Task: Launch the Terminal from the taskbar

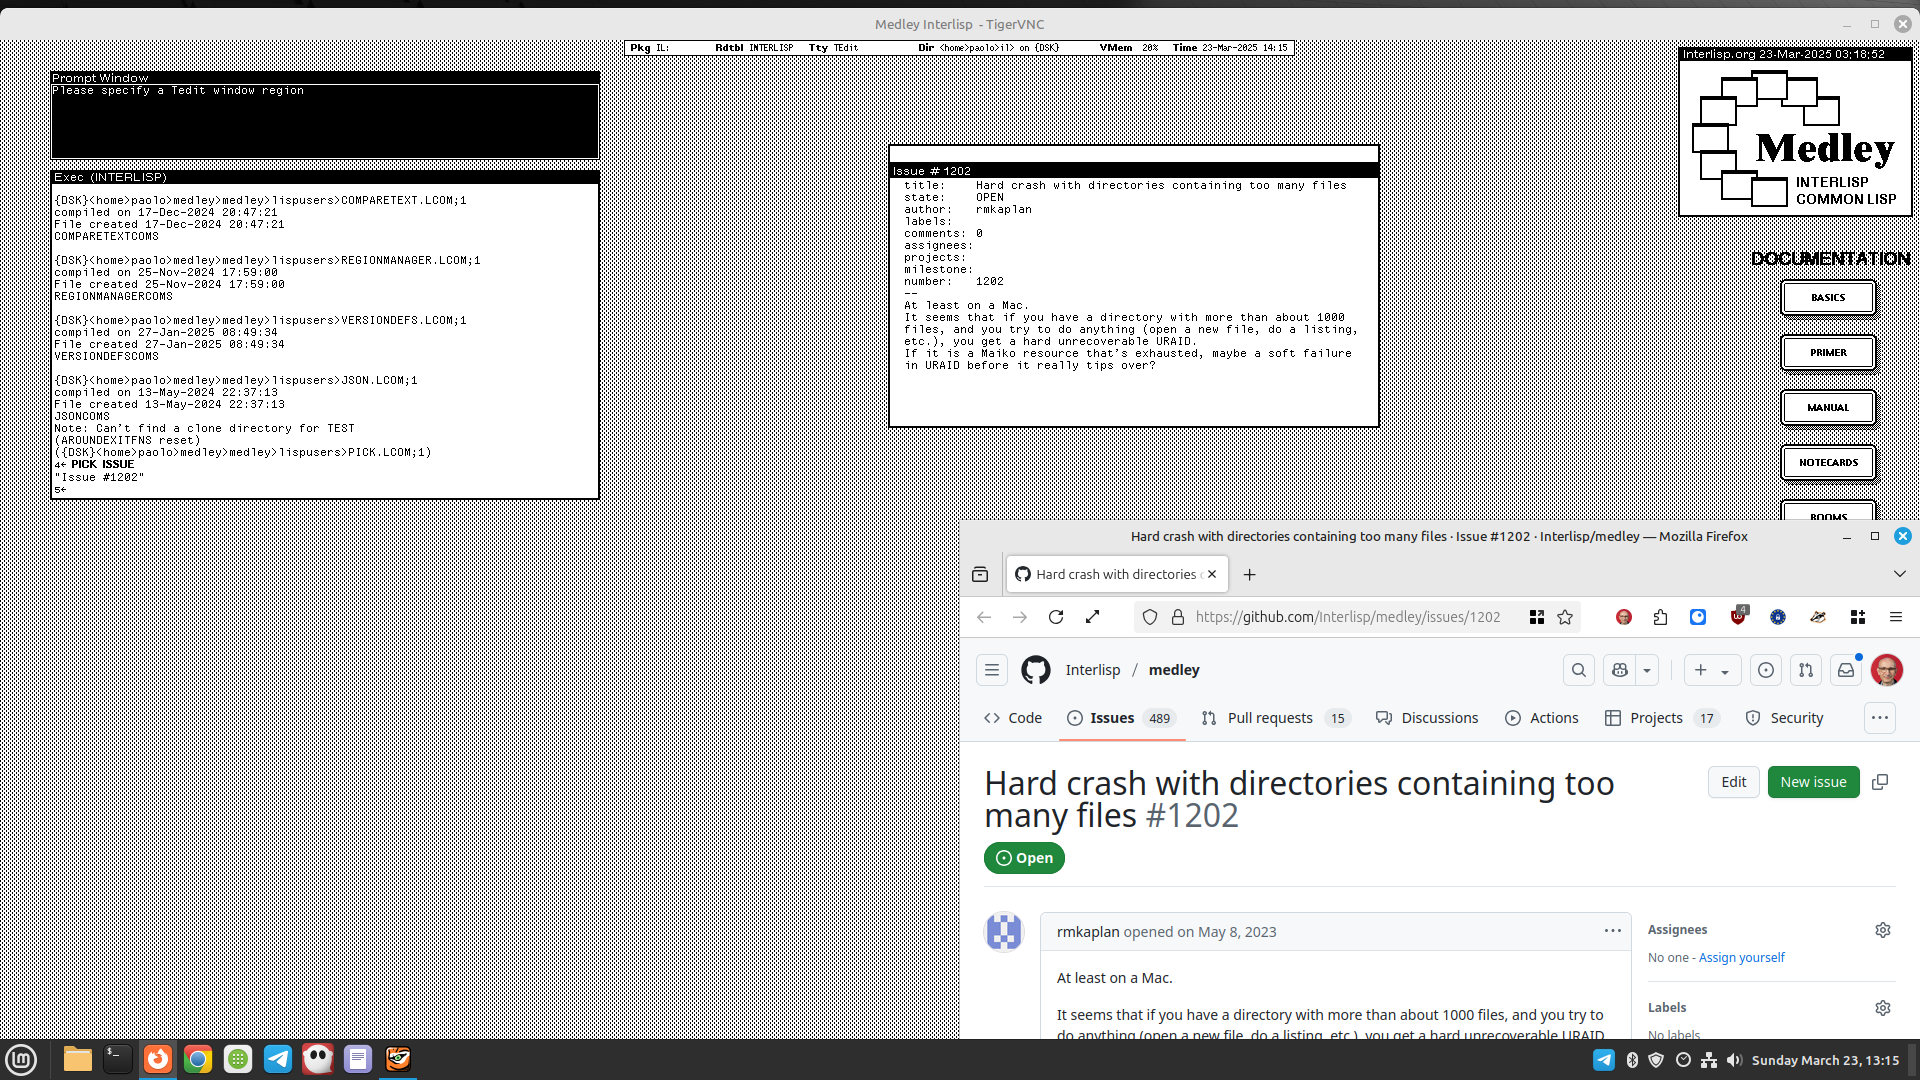Action: pos(118,1059)
